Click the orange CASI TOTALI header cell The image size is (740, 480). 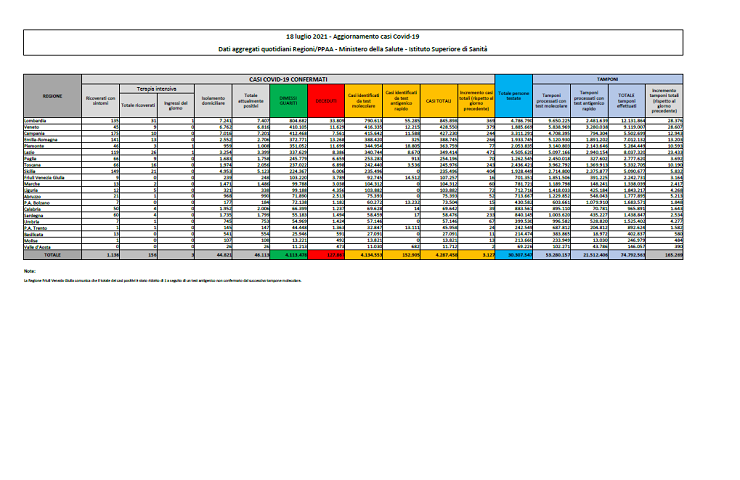coord(438,100)
